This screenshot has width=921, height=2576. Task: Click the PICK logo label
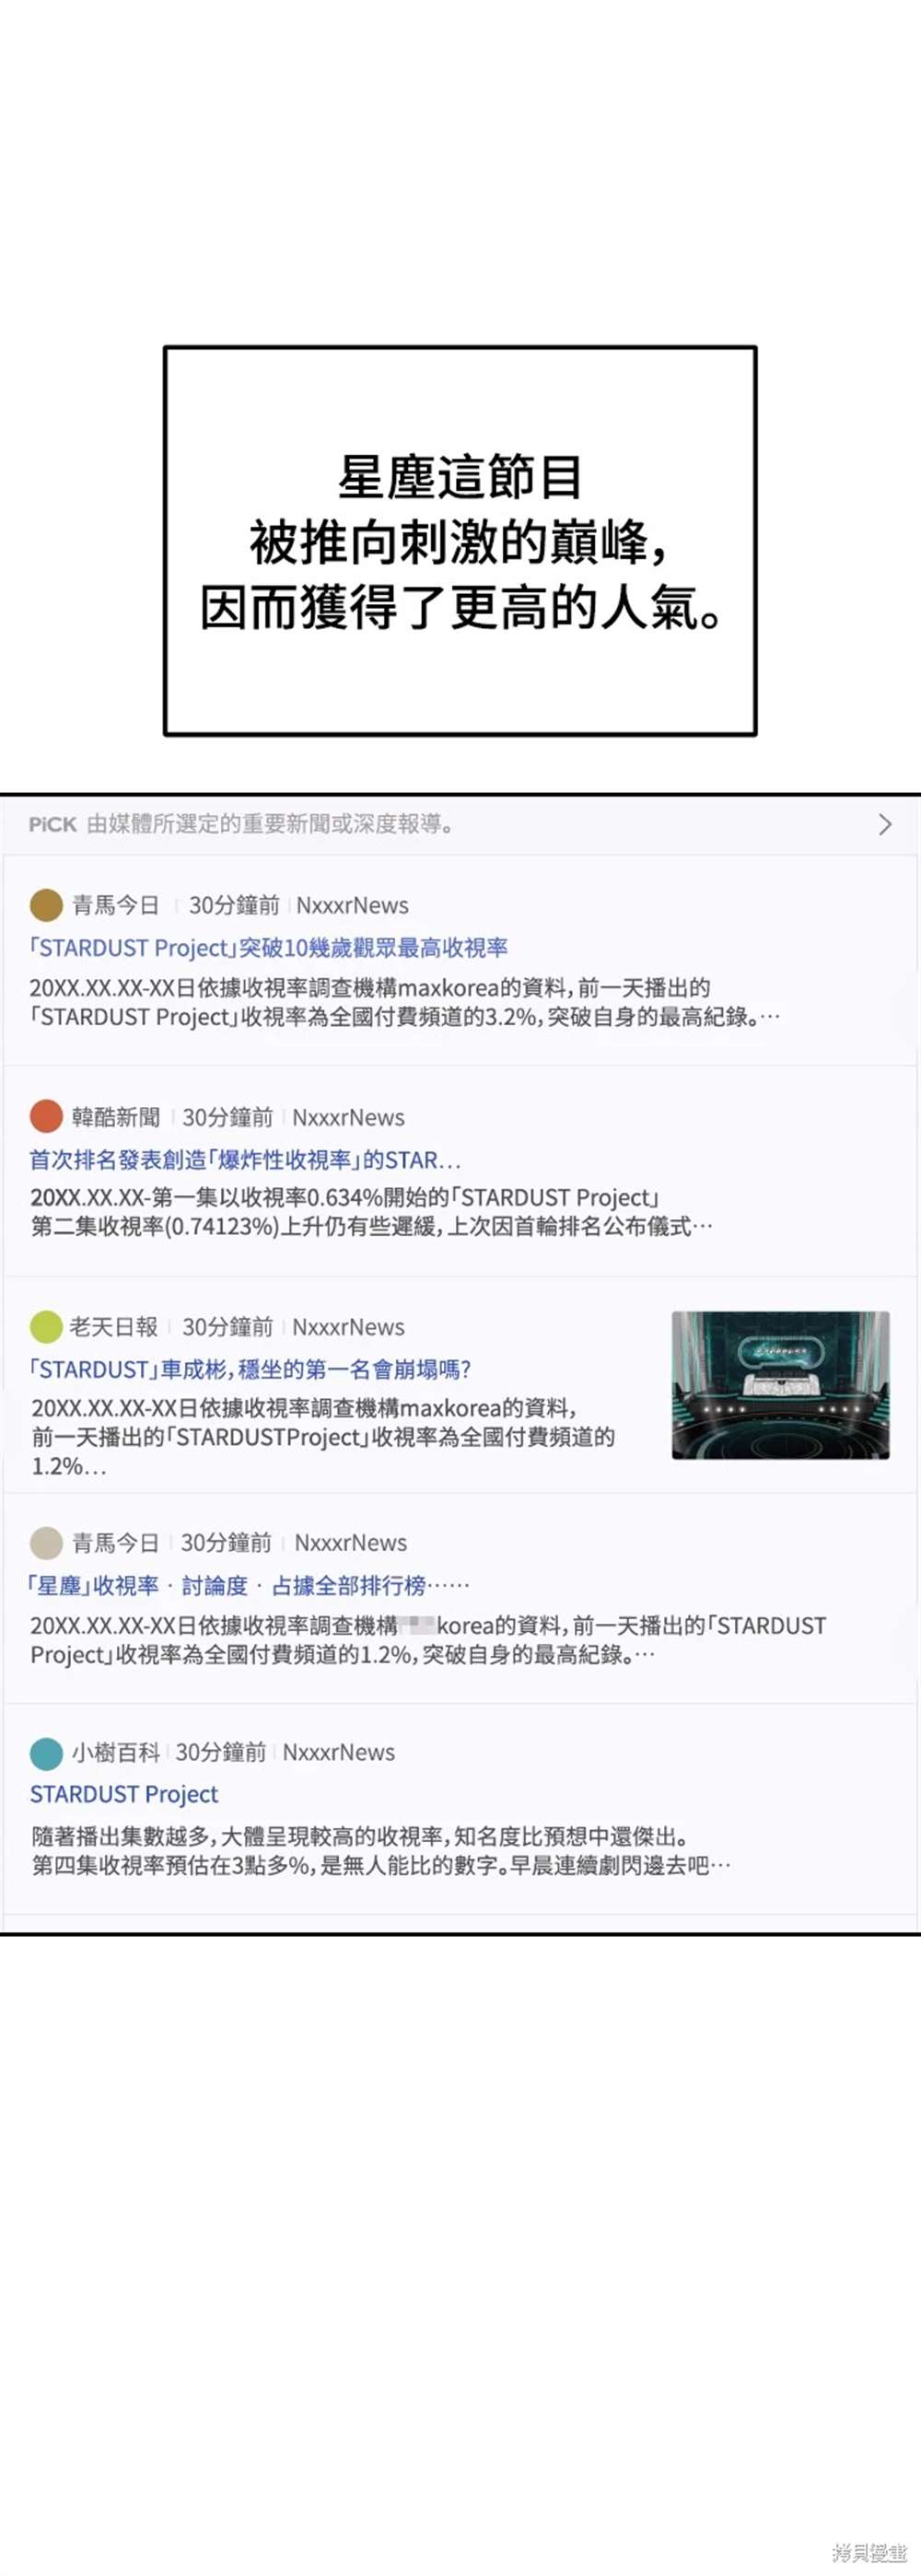coord(52,824)
